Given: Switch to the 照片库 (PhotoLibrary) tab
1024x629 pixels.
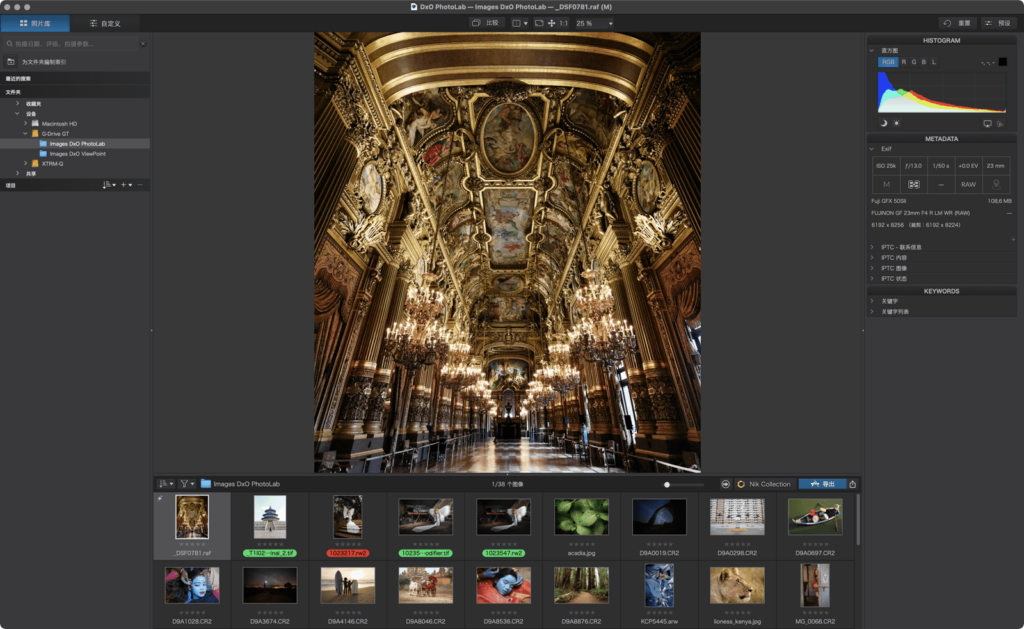Looking at the screenshot, I should [x=35, y=24].
